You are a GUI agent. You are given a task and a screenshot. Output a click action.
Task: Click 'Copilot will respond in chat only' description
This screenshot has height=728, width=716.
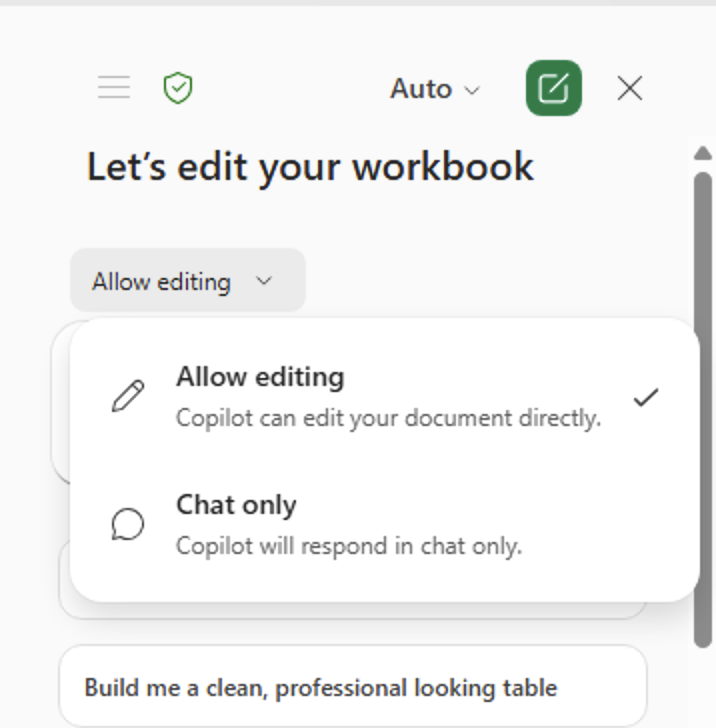point(348,546)
